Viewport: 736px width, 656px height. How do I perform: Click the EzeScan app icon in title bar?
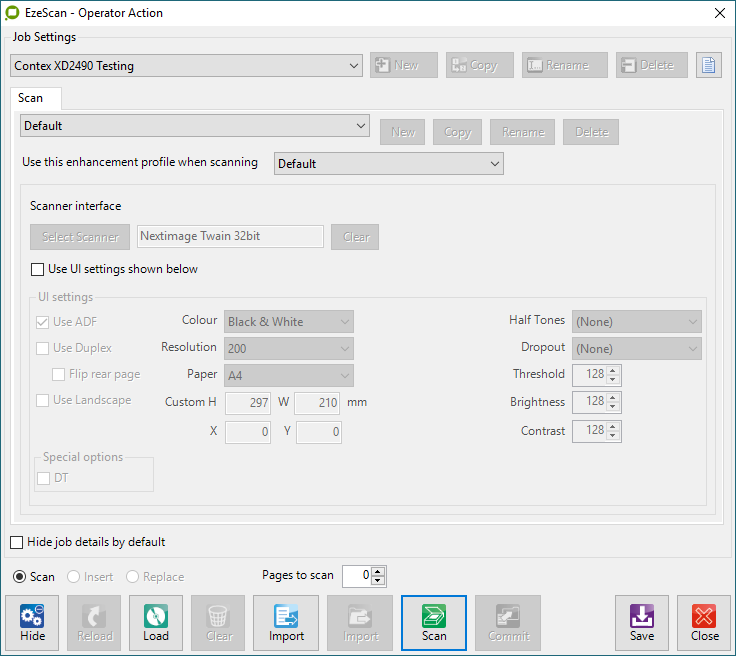[12, 13]
